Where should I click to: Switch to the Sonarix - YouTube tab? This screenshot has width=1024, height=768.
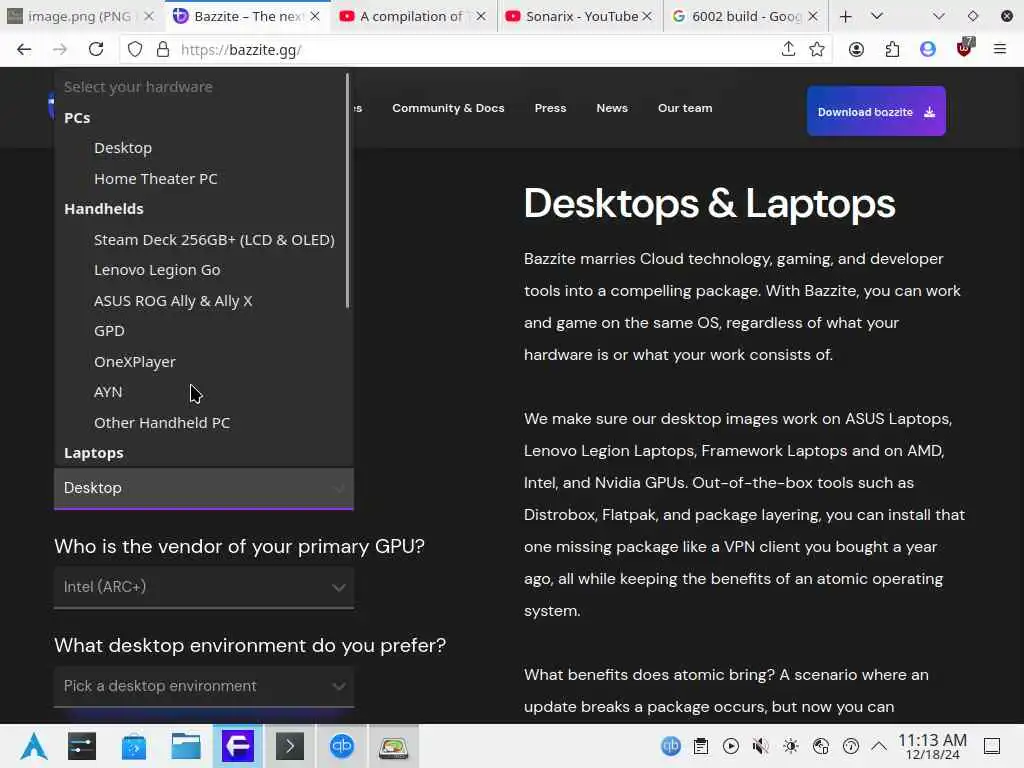[579, 16]
